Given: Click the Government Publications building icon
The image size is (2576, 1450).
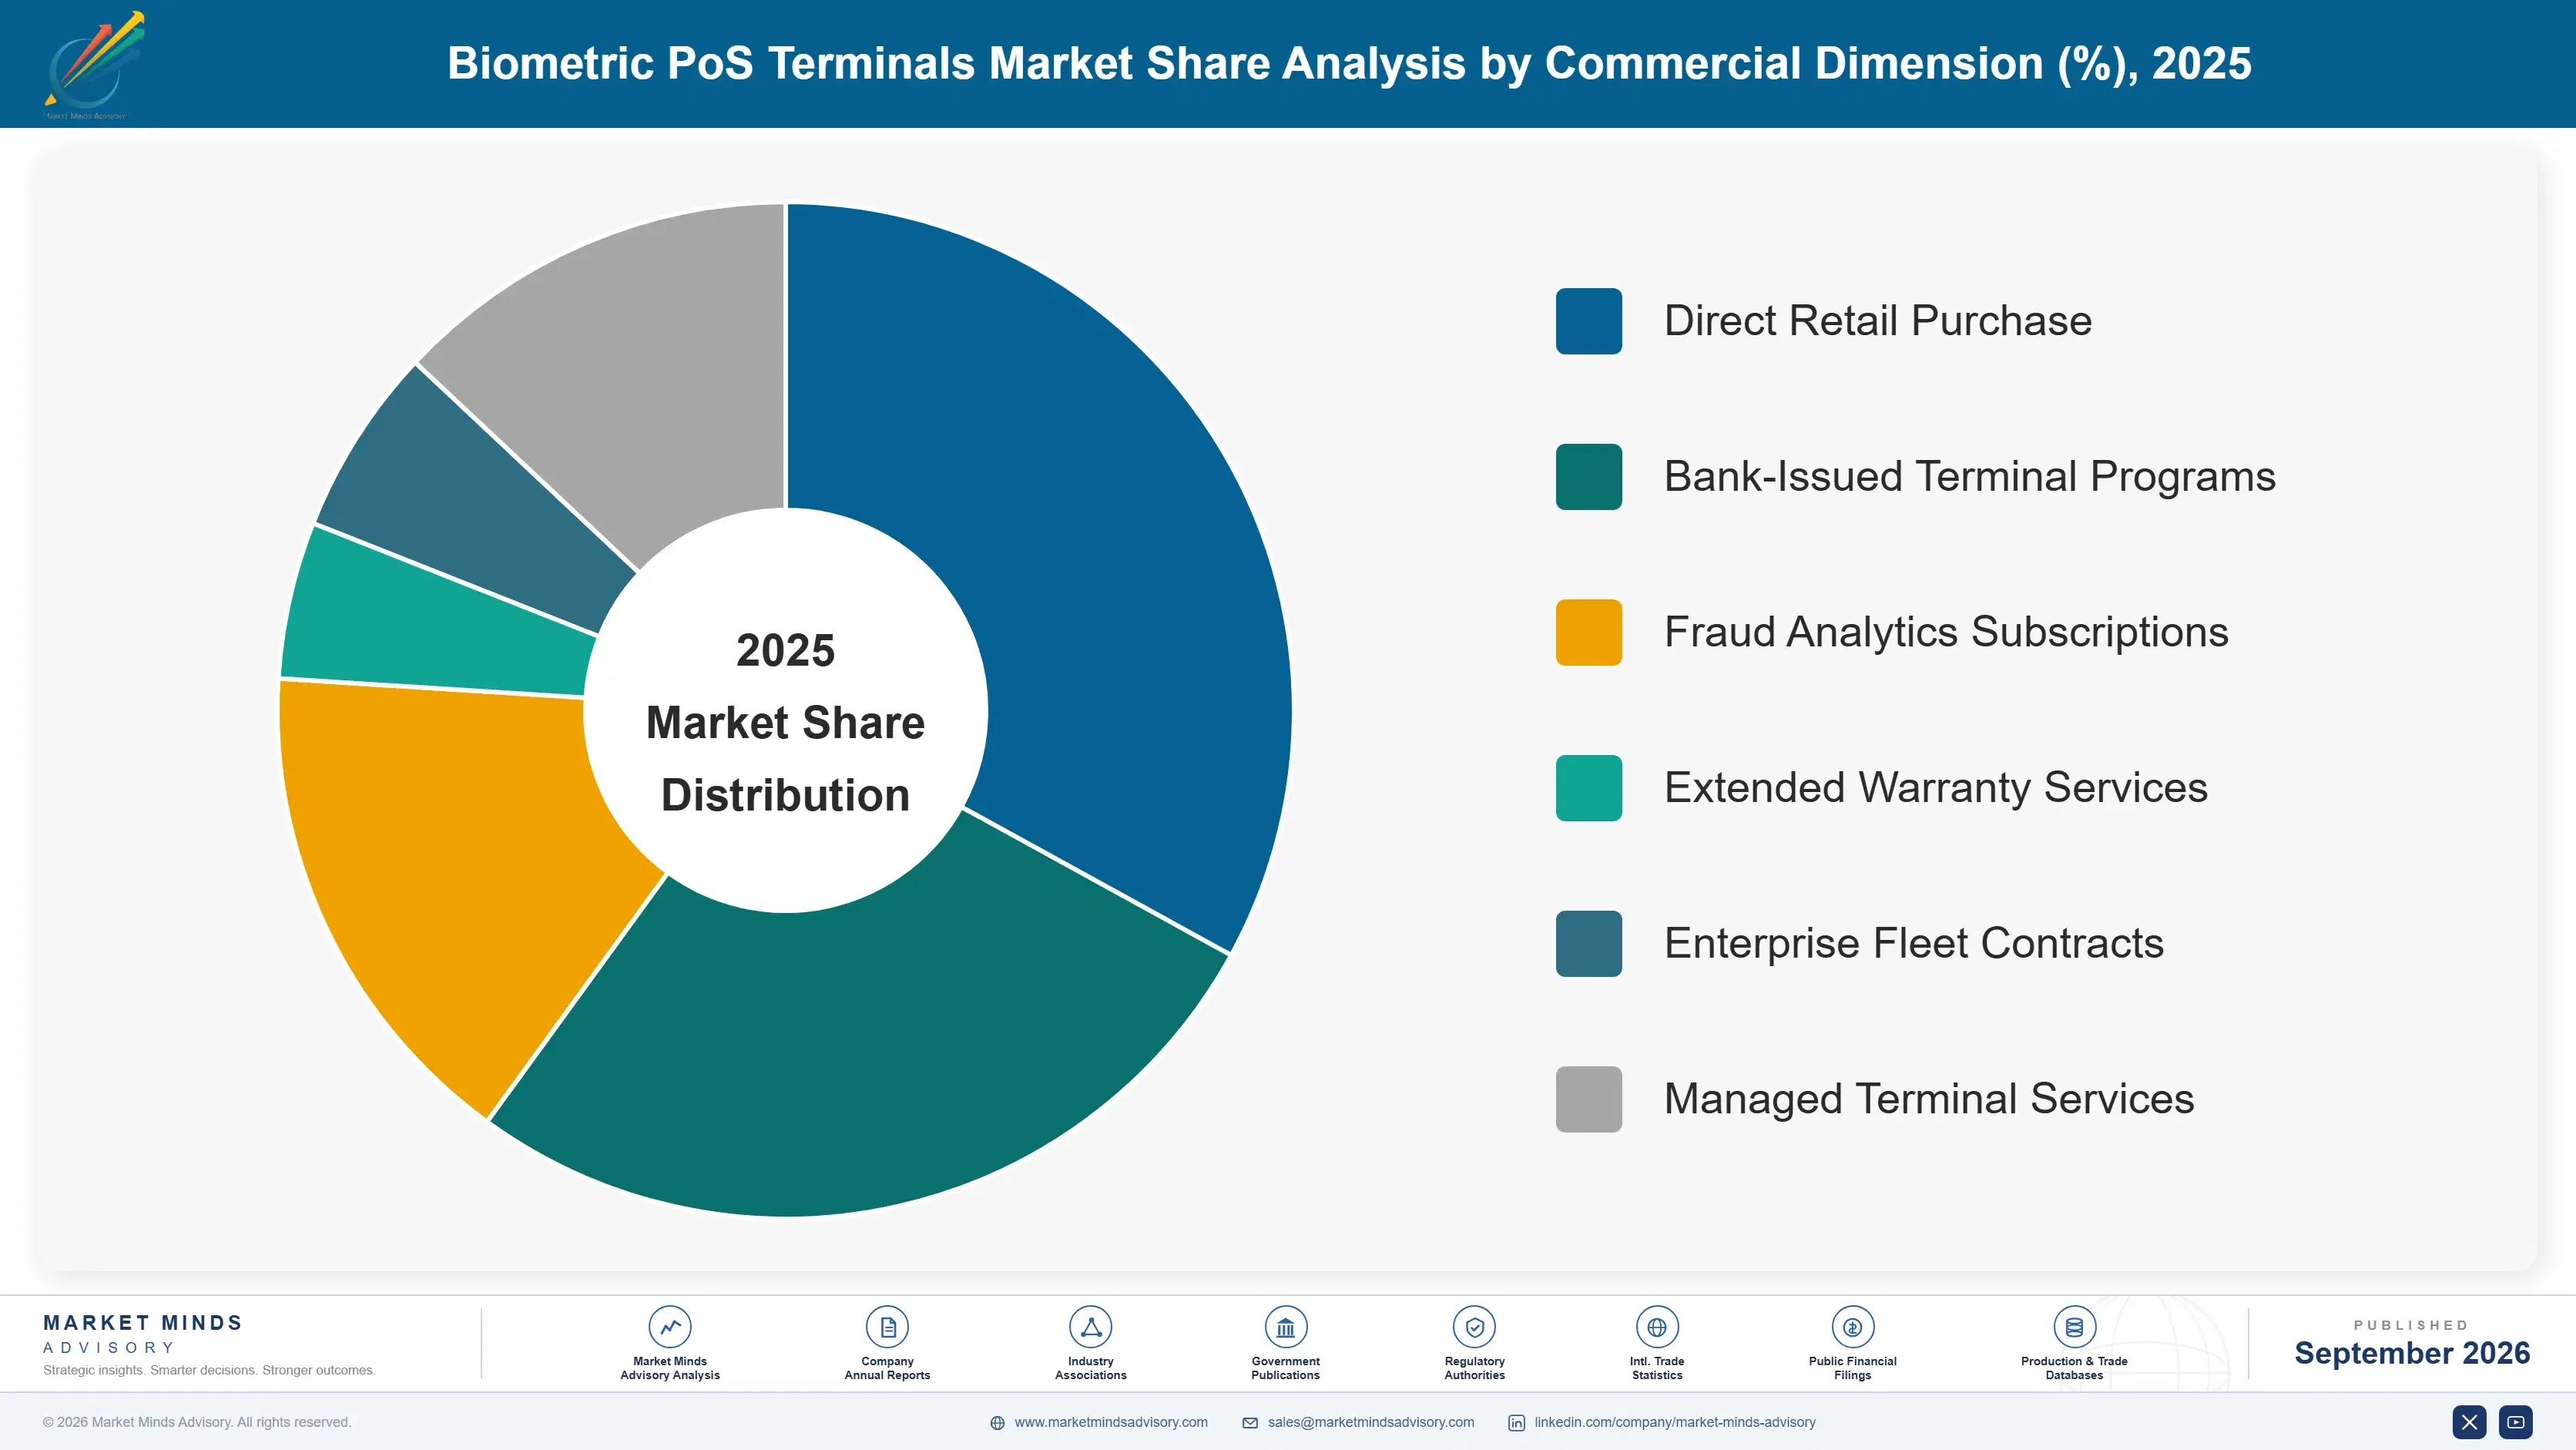Looking at the screenshot, I should click(1285, 1327).
